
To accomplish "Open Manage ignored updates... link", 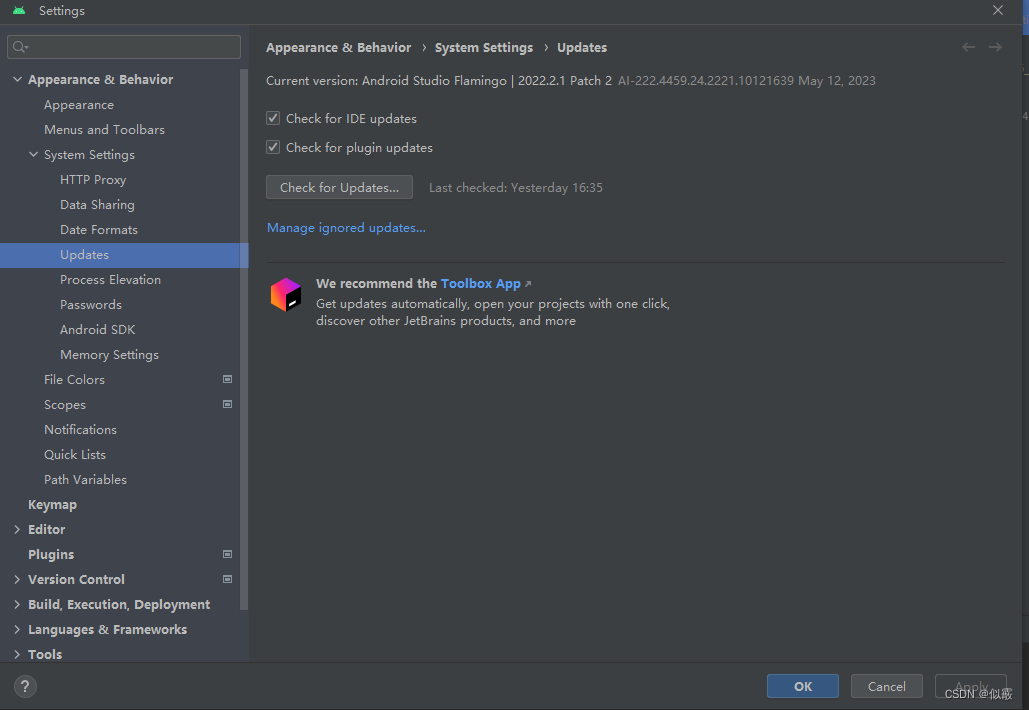I will [x=346, y=228].
